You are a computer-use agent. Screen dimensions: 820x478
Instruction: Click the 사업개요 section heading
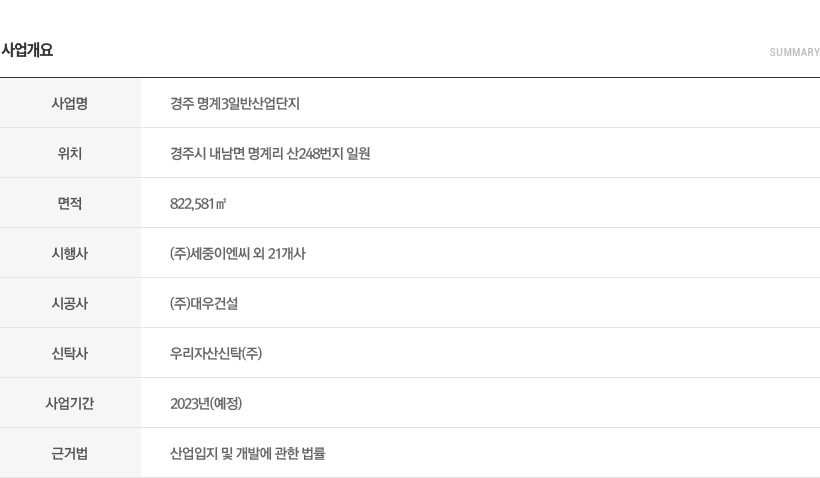click(27, 50)
